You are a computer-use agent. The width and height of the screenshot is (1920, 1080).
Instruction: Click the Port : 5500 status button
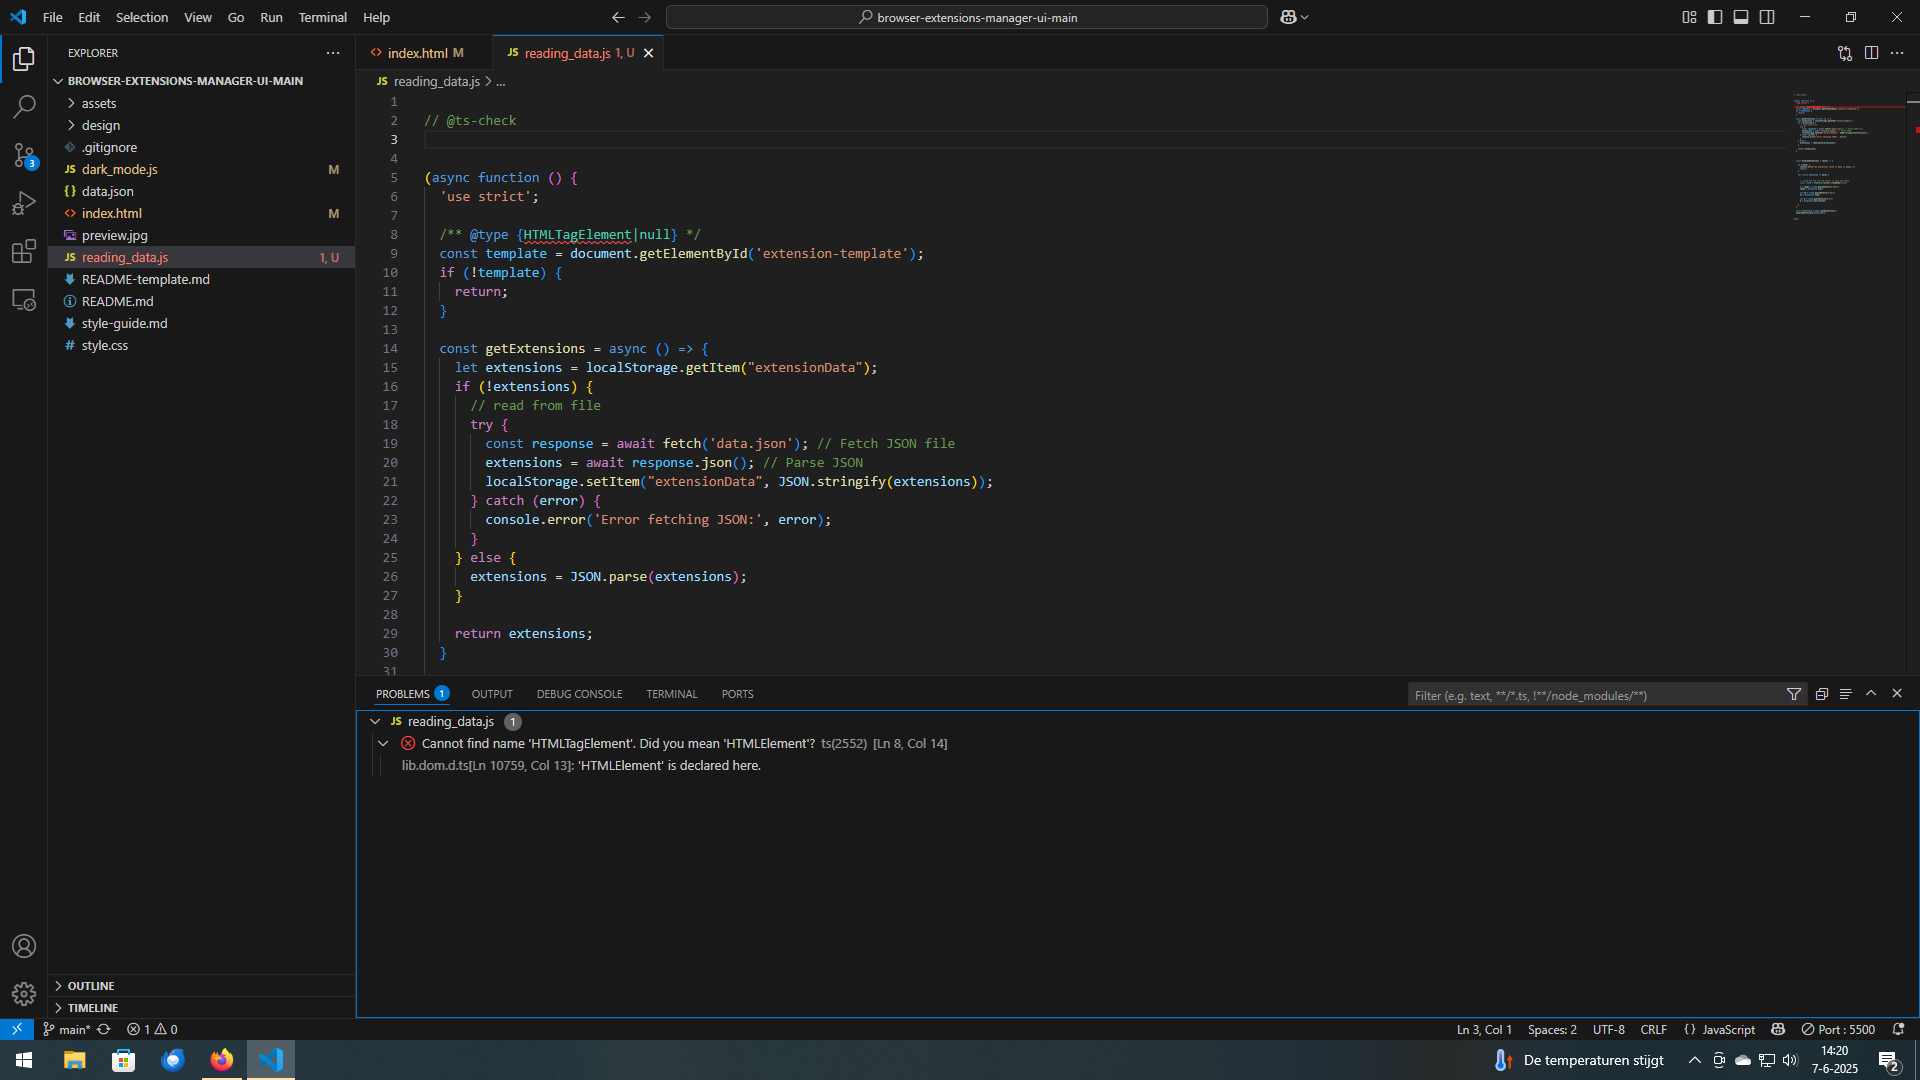point(1838,1029)
